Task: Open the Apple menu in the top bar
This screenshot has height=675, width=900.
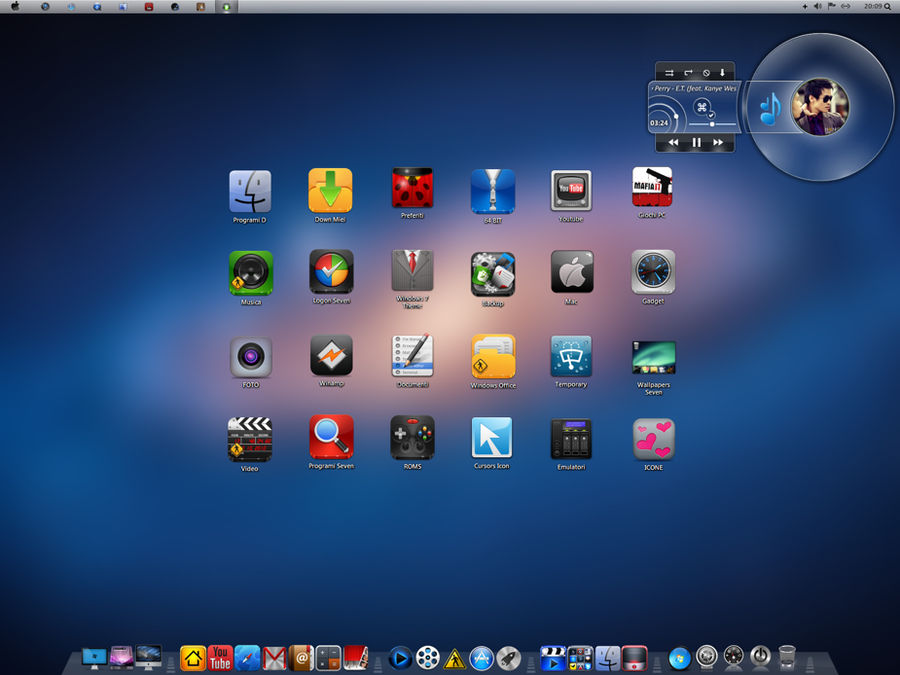Action: pyautogui.click(x=14, y=6)
